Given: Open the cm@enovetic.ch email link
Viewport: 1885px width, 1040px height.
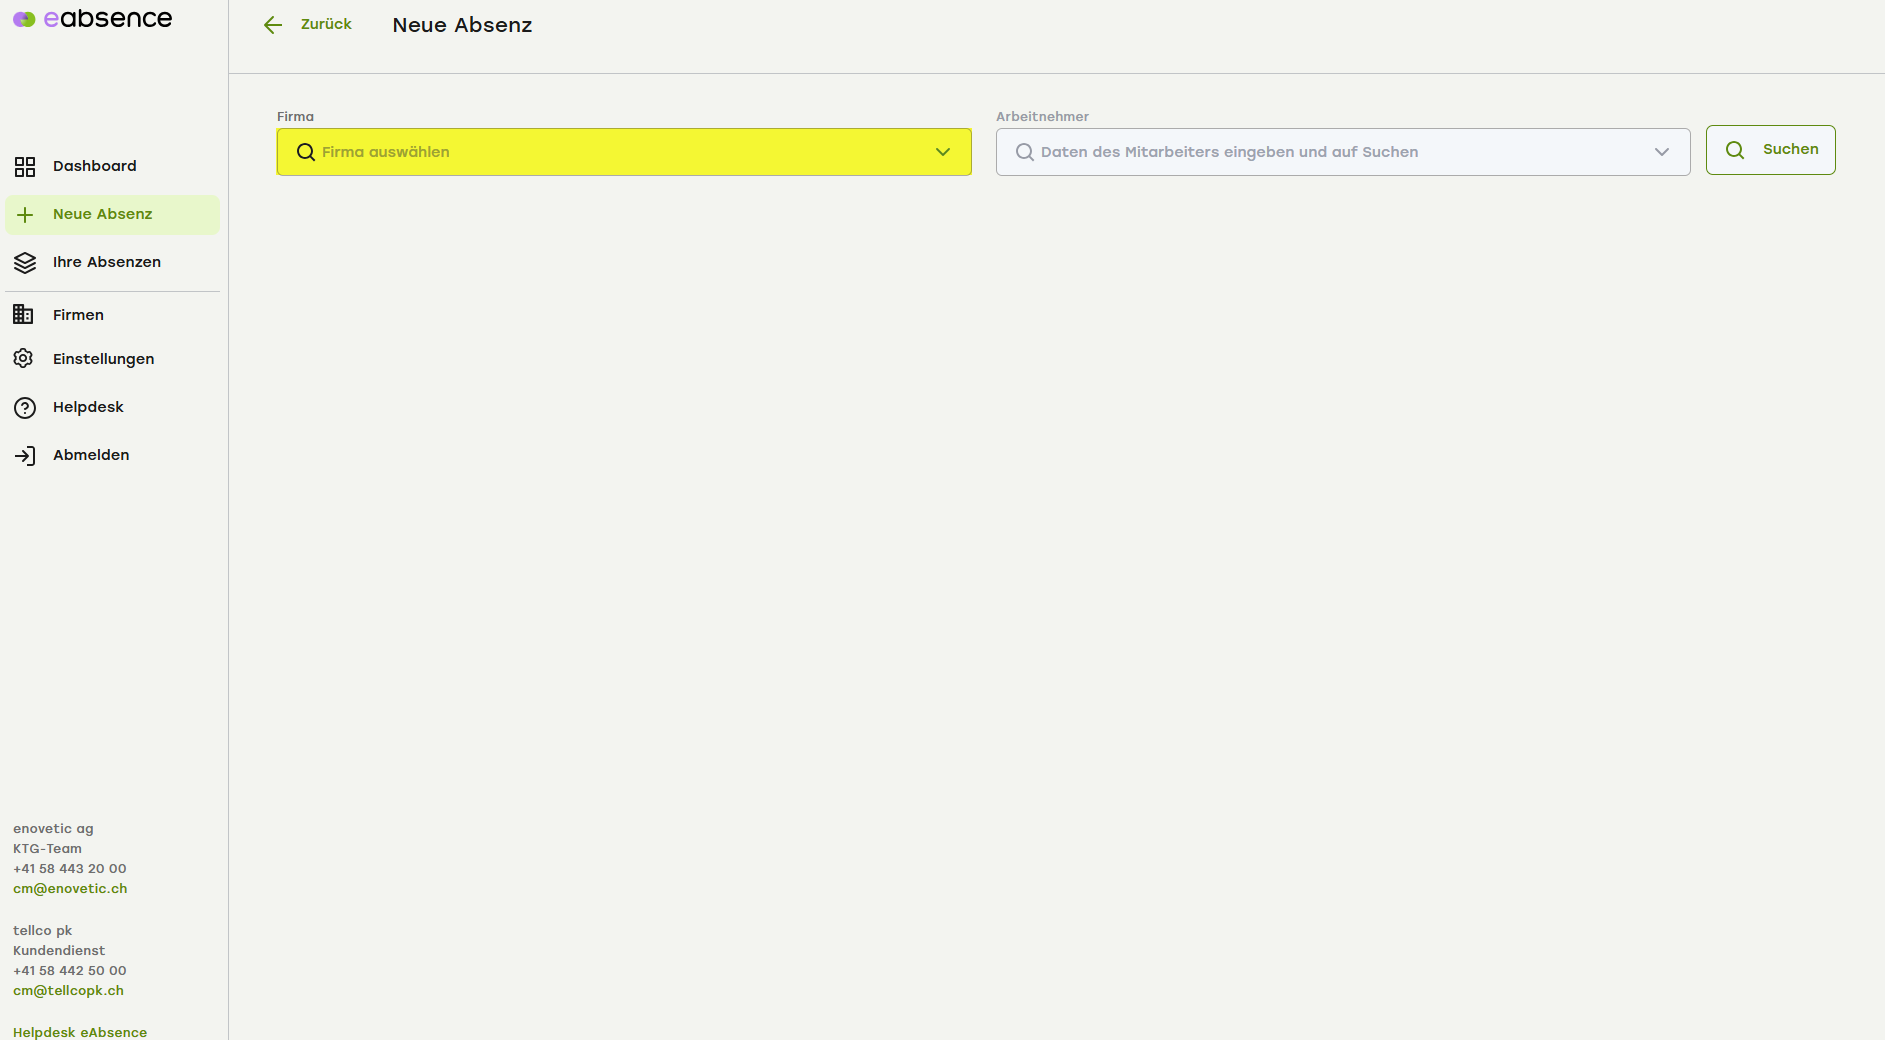Looking at the screenshot, I should pyautogui.click(x=70, y=889).
